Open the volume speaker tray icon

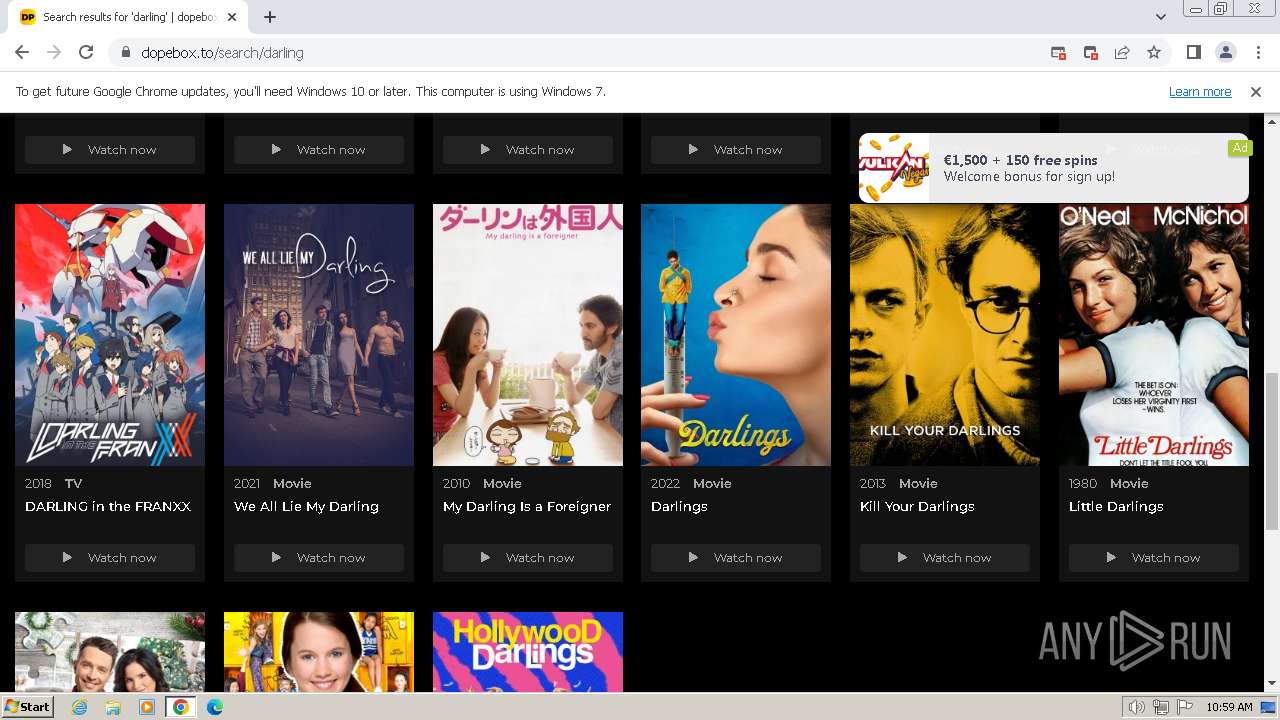click(1137, 707)
